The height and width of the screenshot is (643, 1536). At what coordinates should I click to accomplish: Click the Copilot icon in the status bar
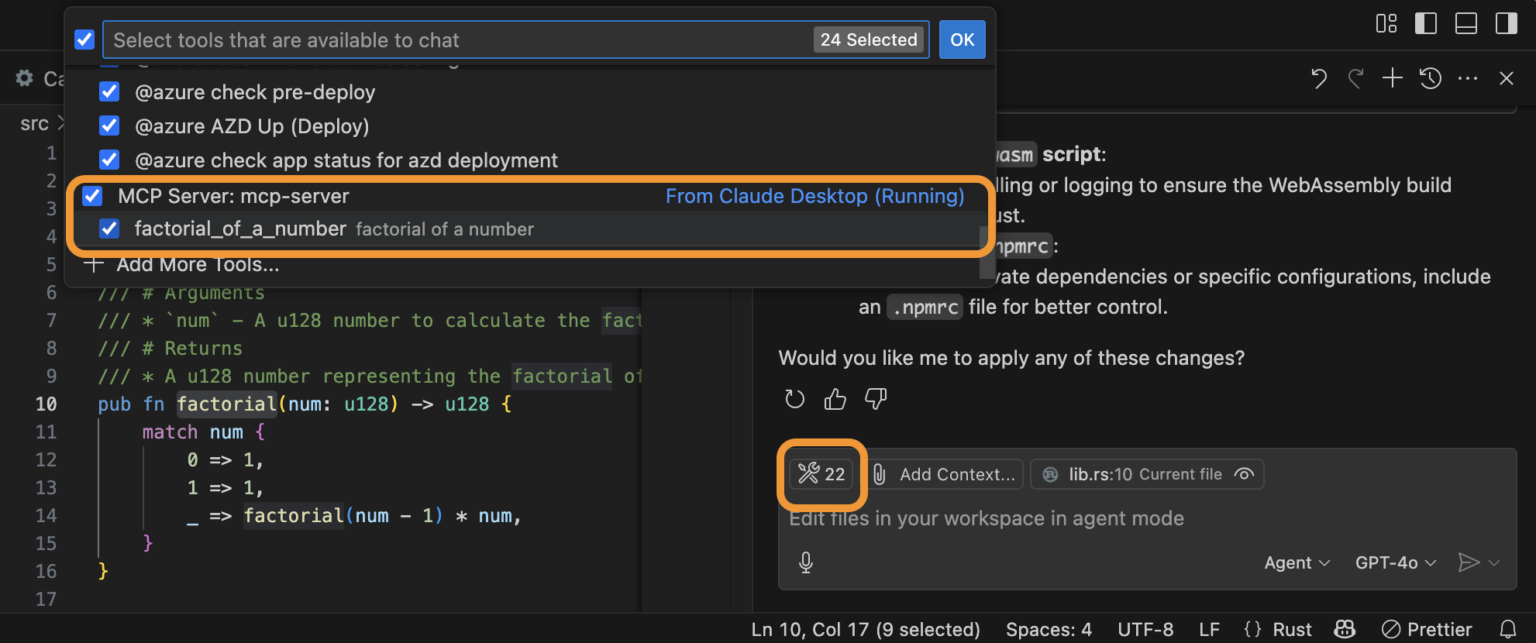[1344, 629]
